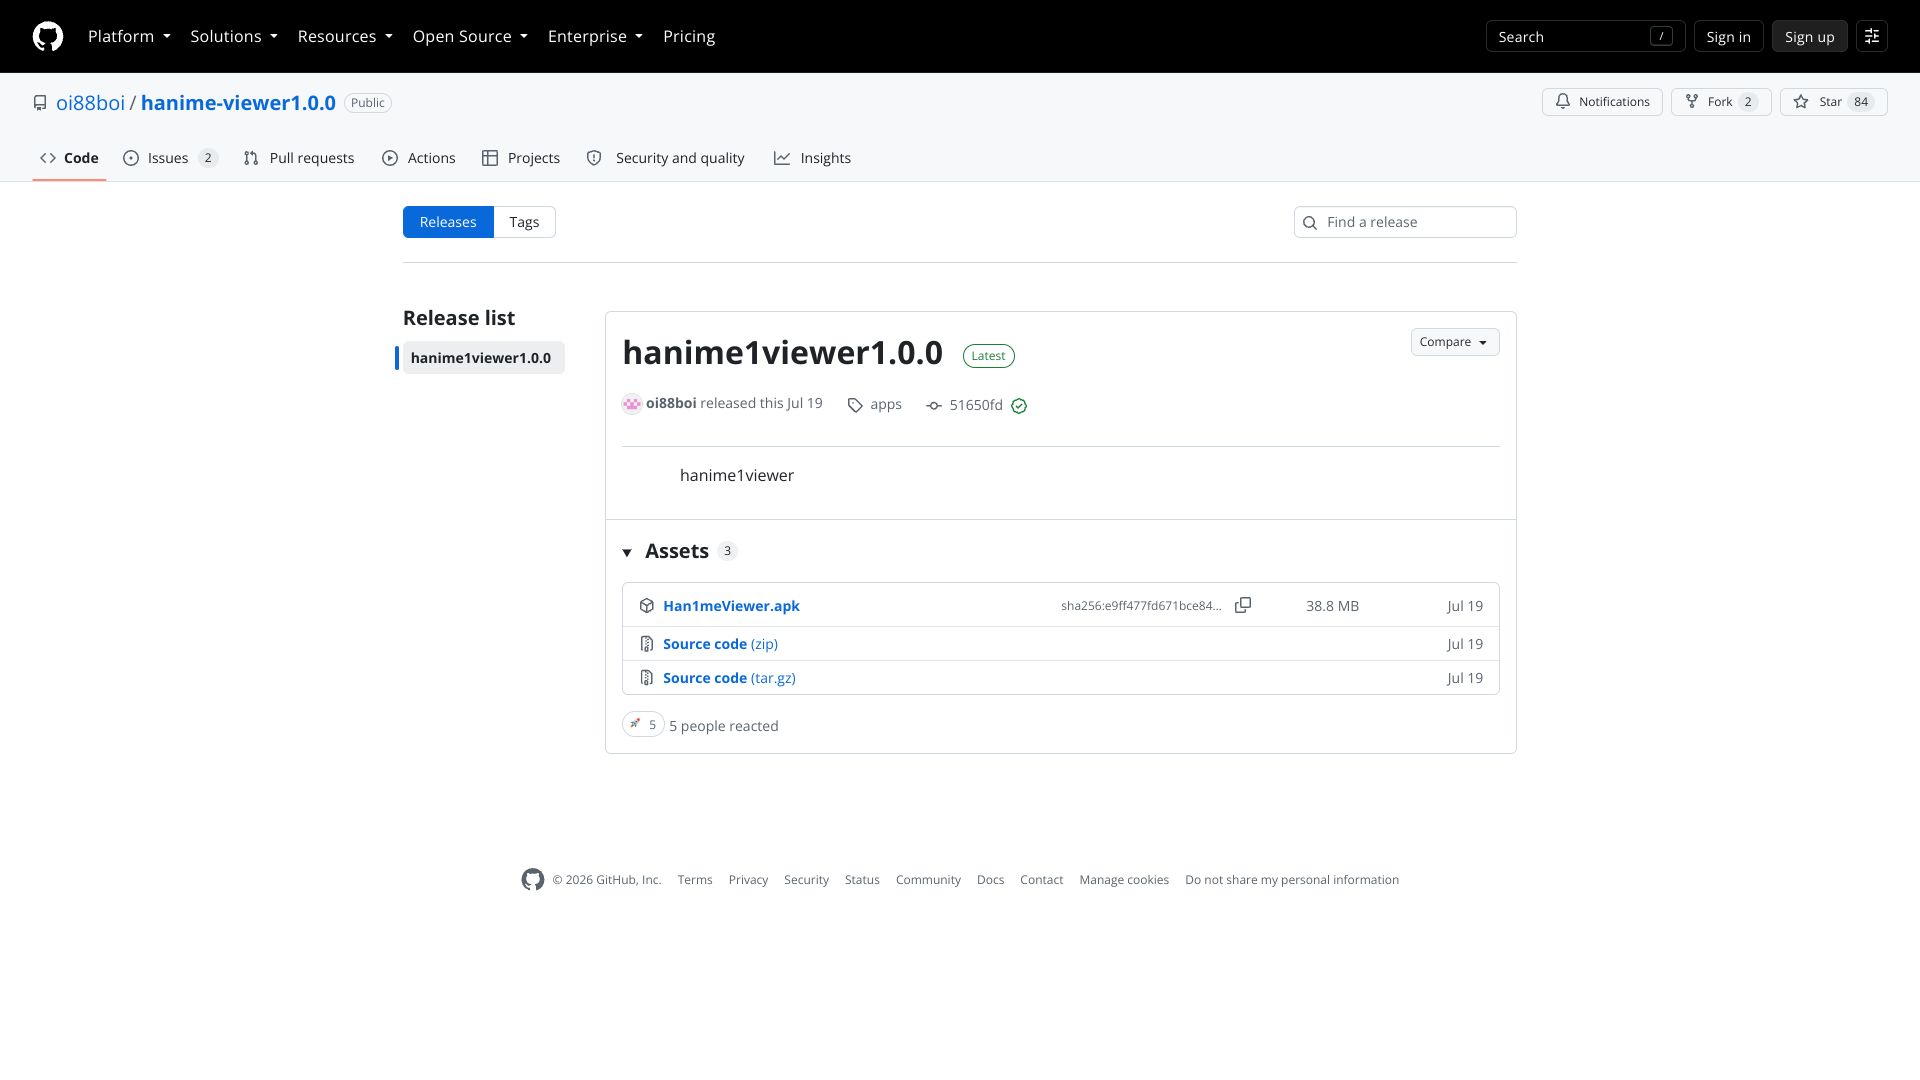Select the Tags toggle button
The height and width of the screenshot is (1080, 1920).
pyautogui.click(x=524, y=222)
